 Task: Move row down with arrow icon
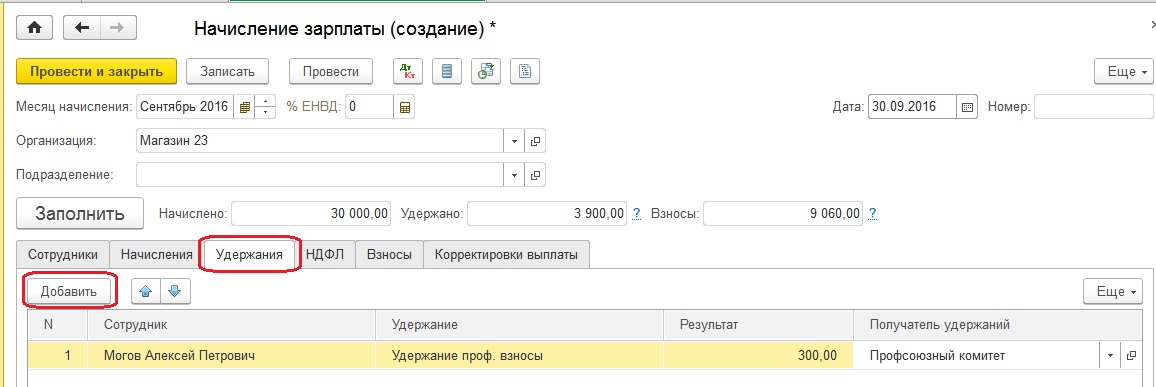175,291
